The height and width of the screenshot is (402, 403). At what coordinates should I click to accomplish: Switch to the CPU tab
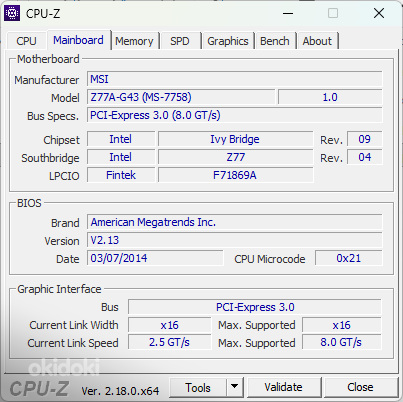[26, 41]
